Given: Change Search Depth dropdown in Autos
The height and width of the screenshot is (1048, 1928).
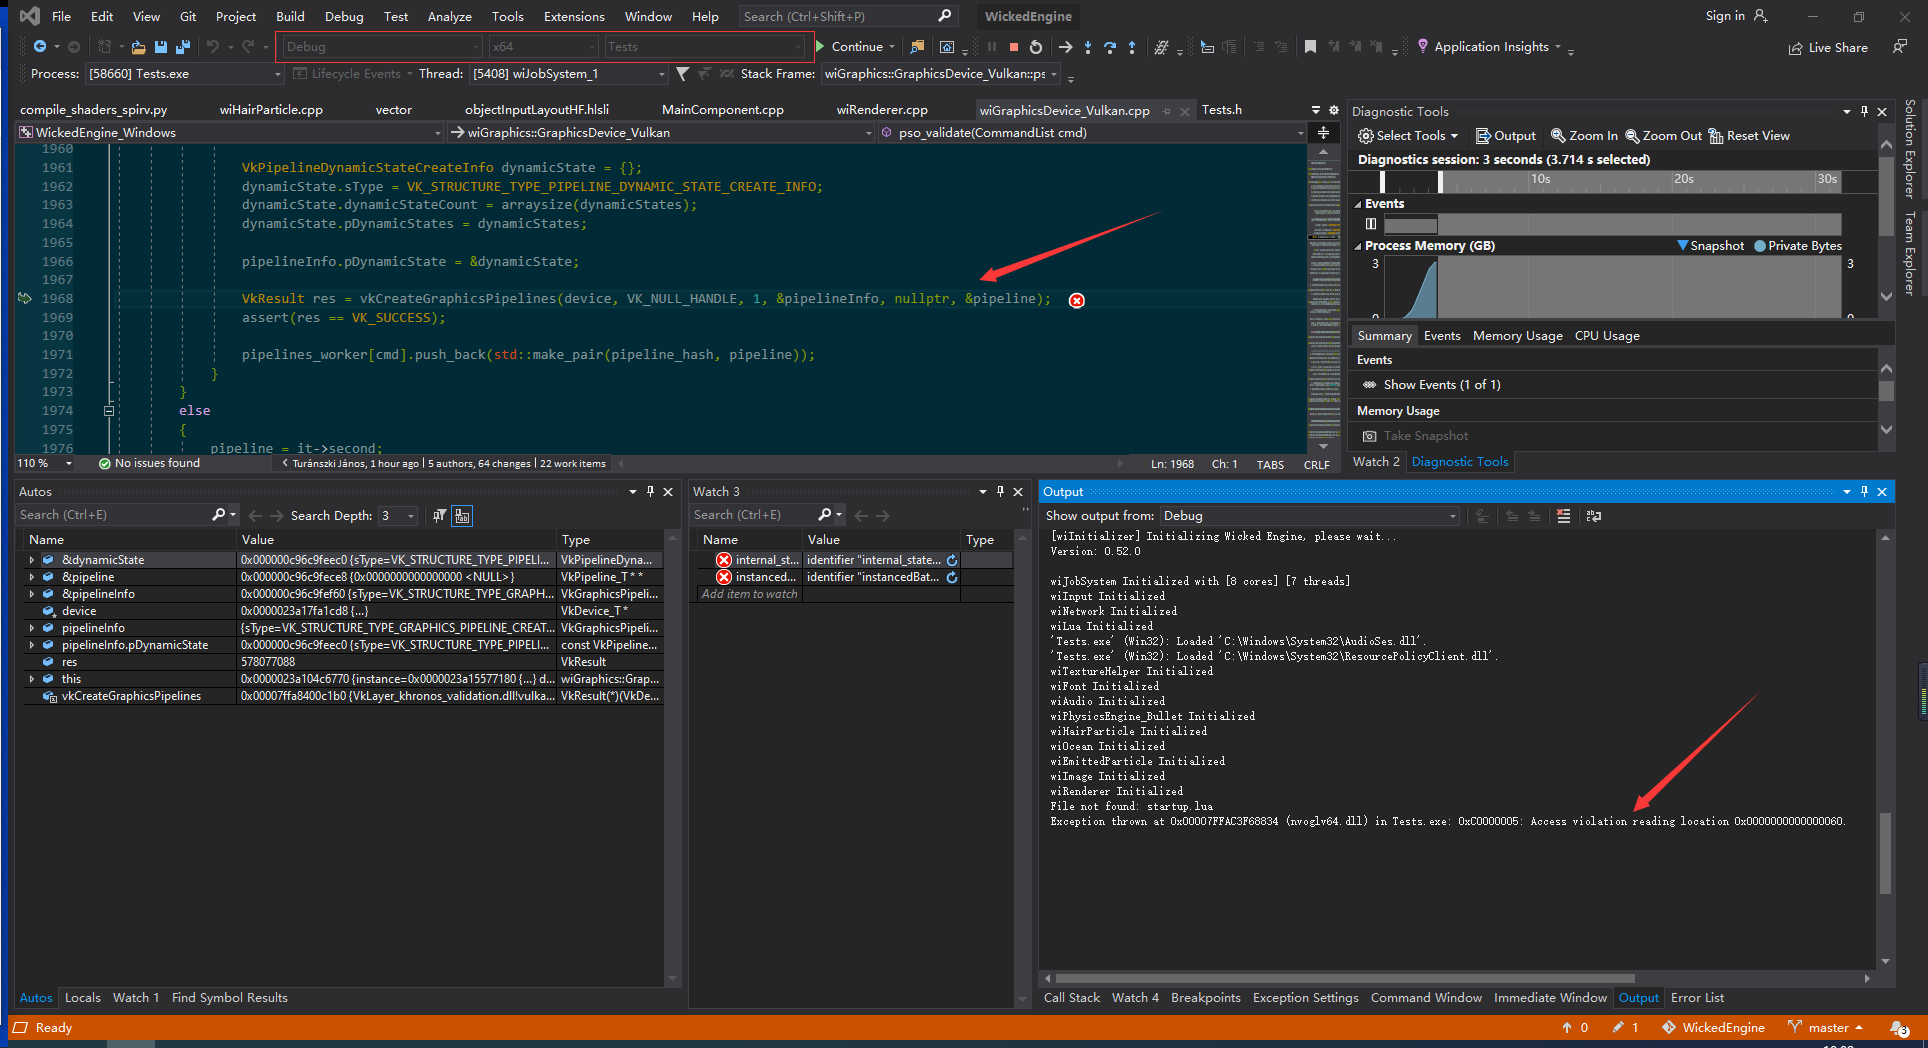Looking at the screenshot, I should [x=397, y=516].
